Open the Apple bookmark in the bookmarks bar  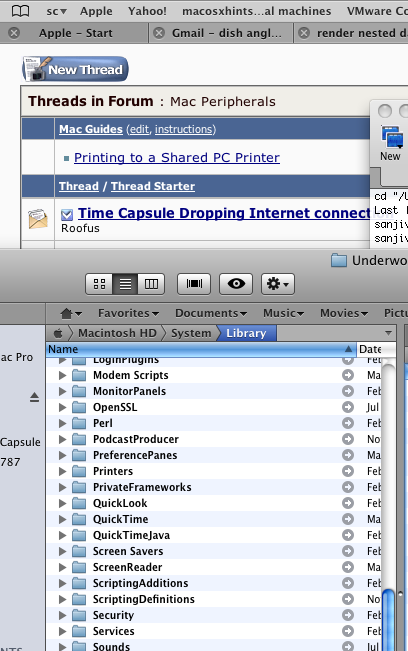[96, 11]
